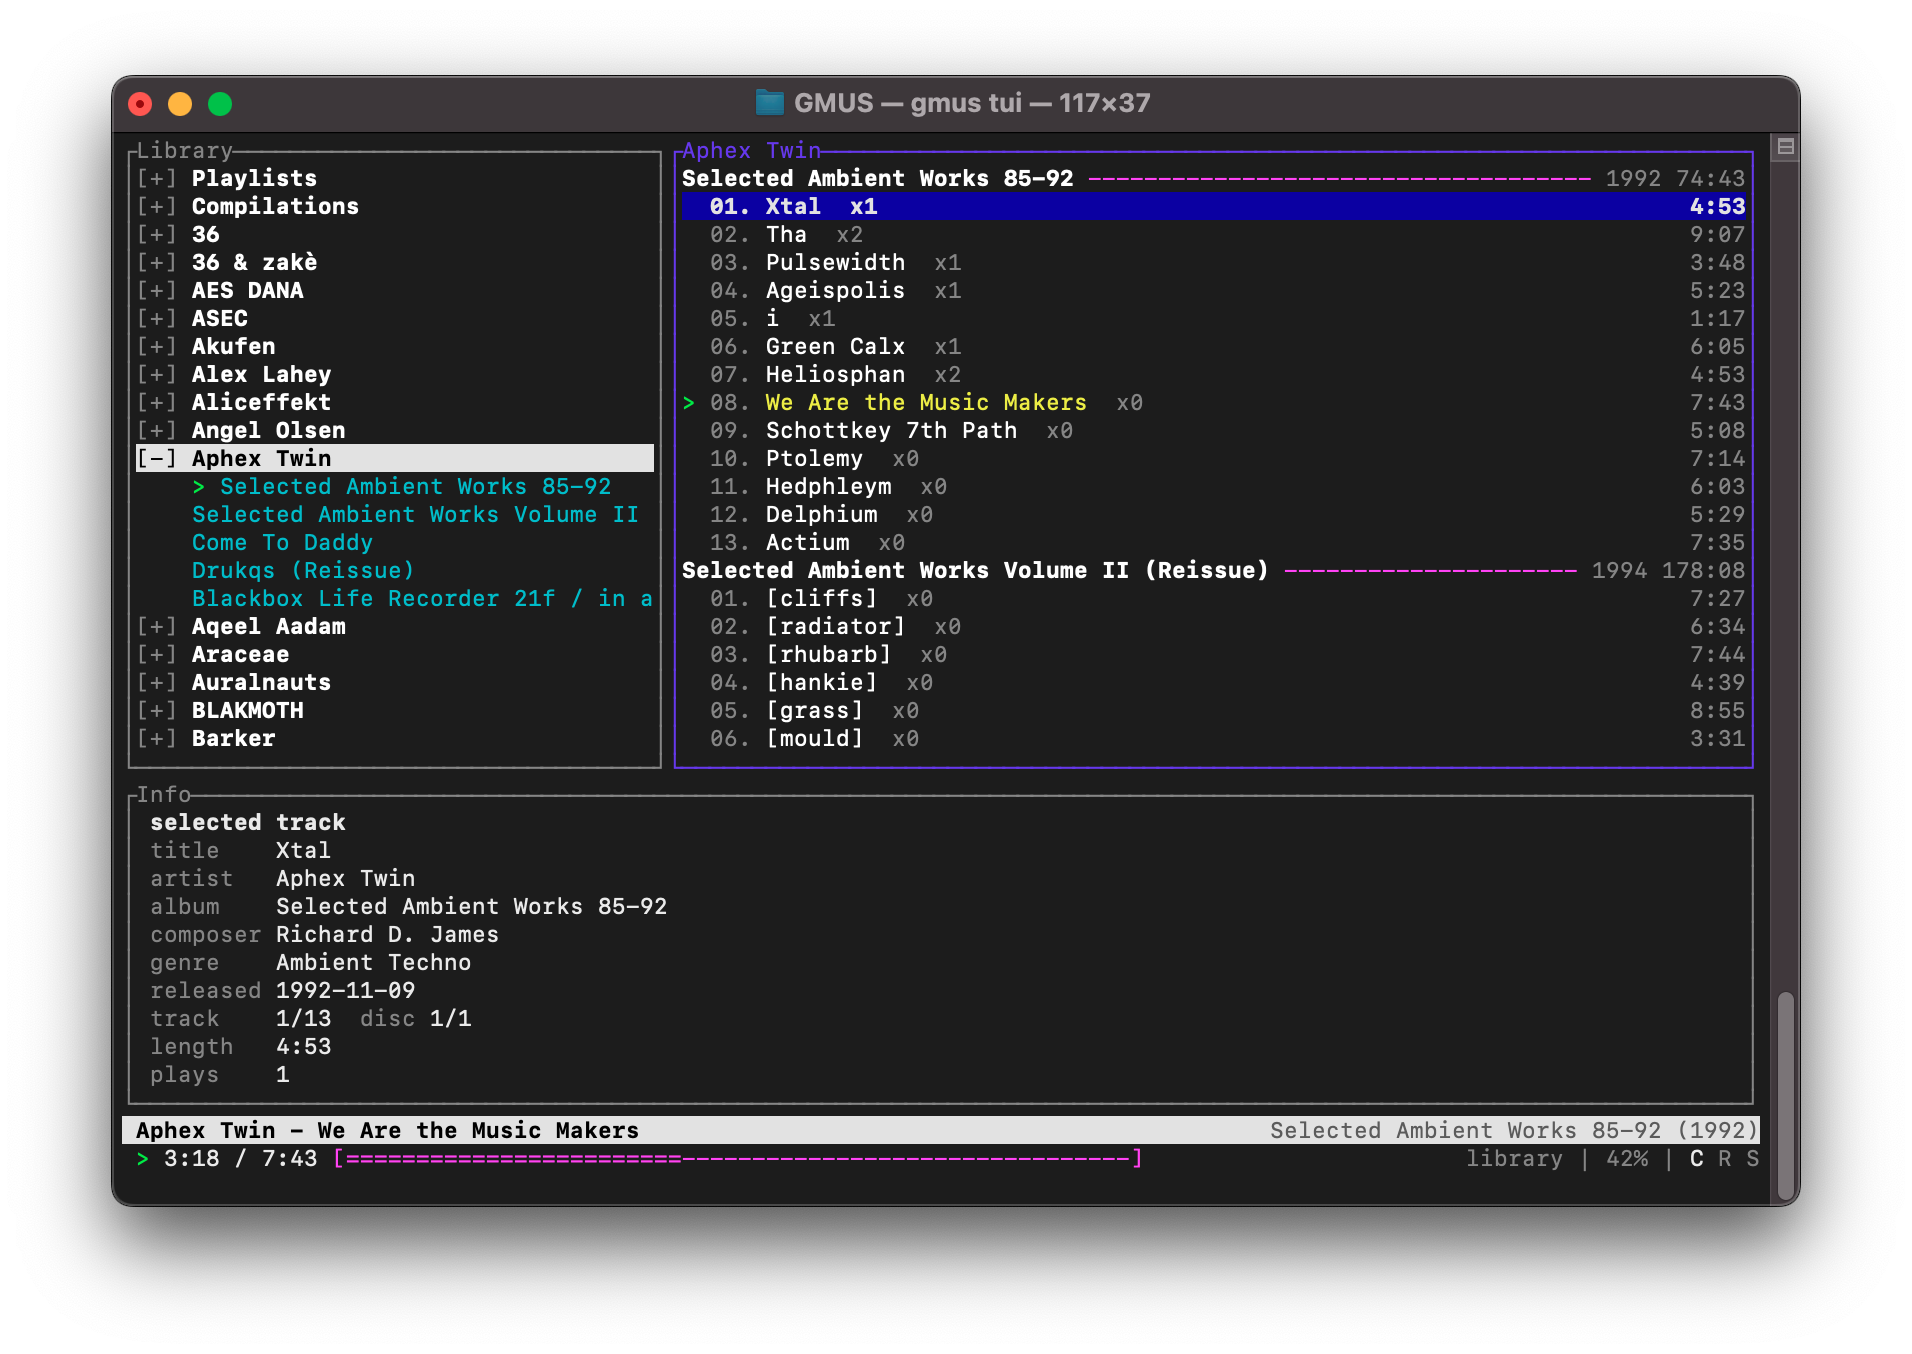
Task: Expand the Akufen artist node
Action: [x=156, y=347]
